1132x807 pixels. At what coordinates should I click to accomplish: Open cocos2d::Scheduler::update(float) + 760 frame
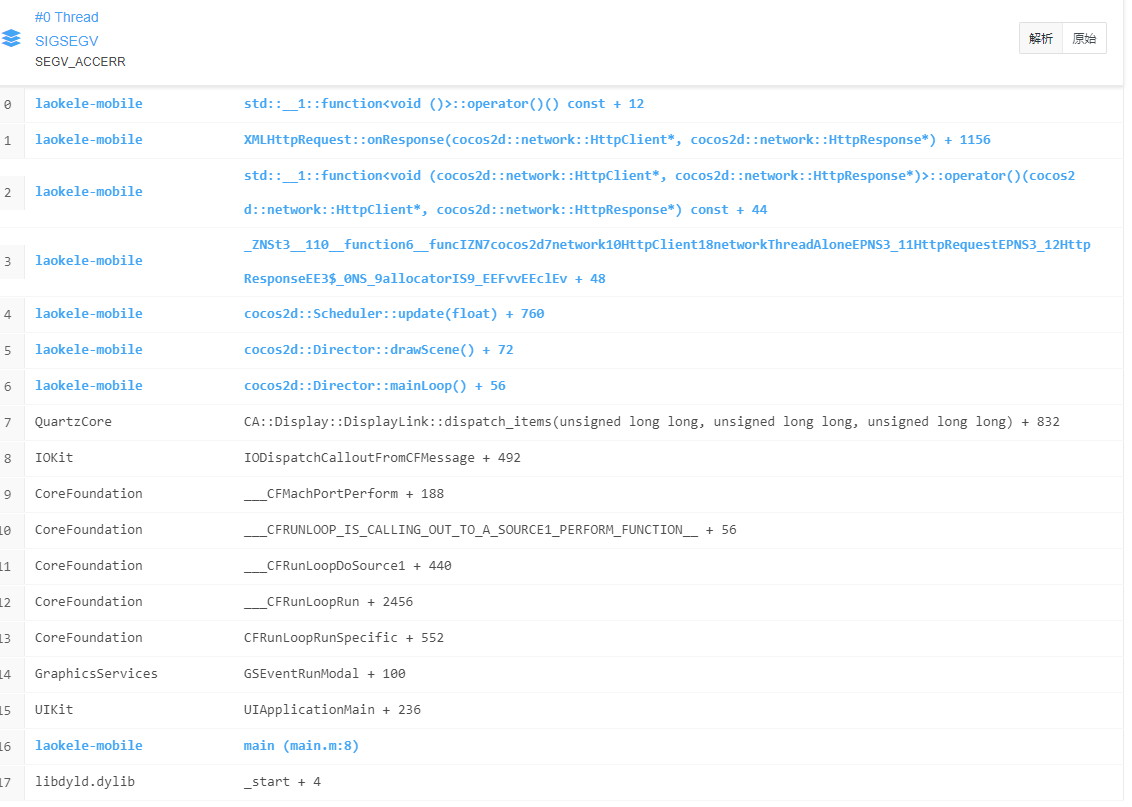pyautogui.click(x=393, y=314)
